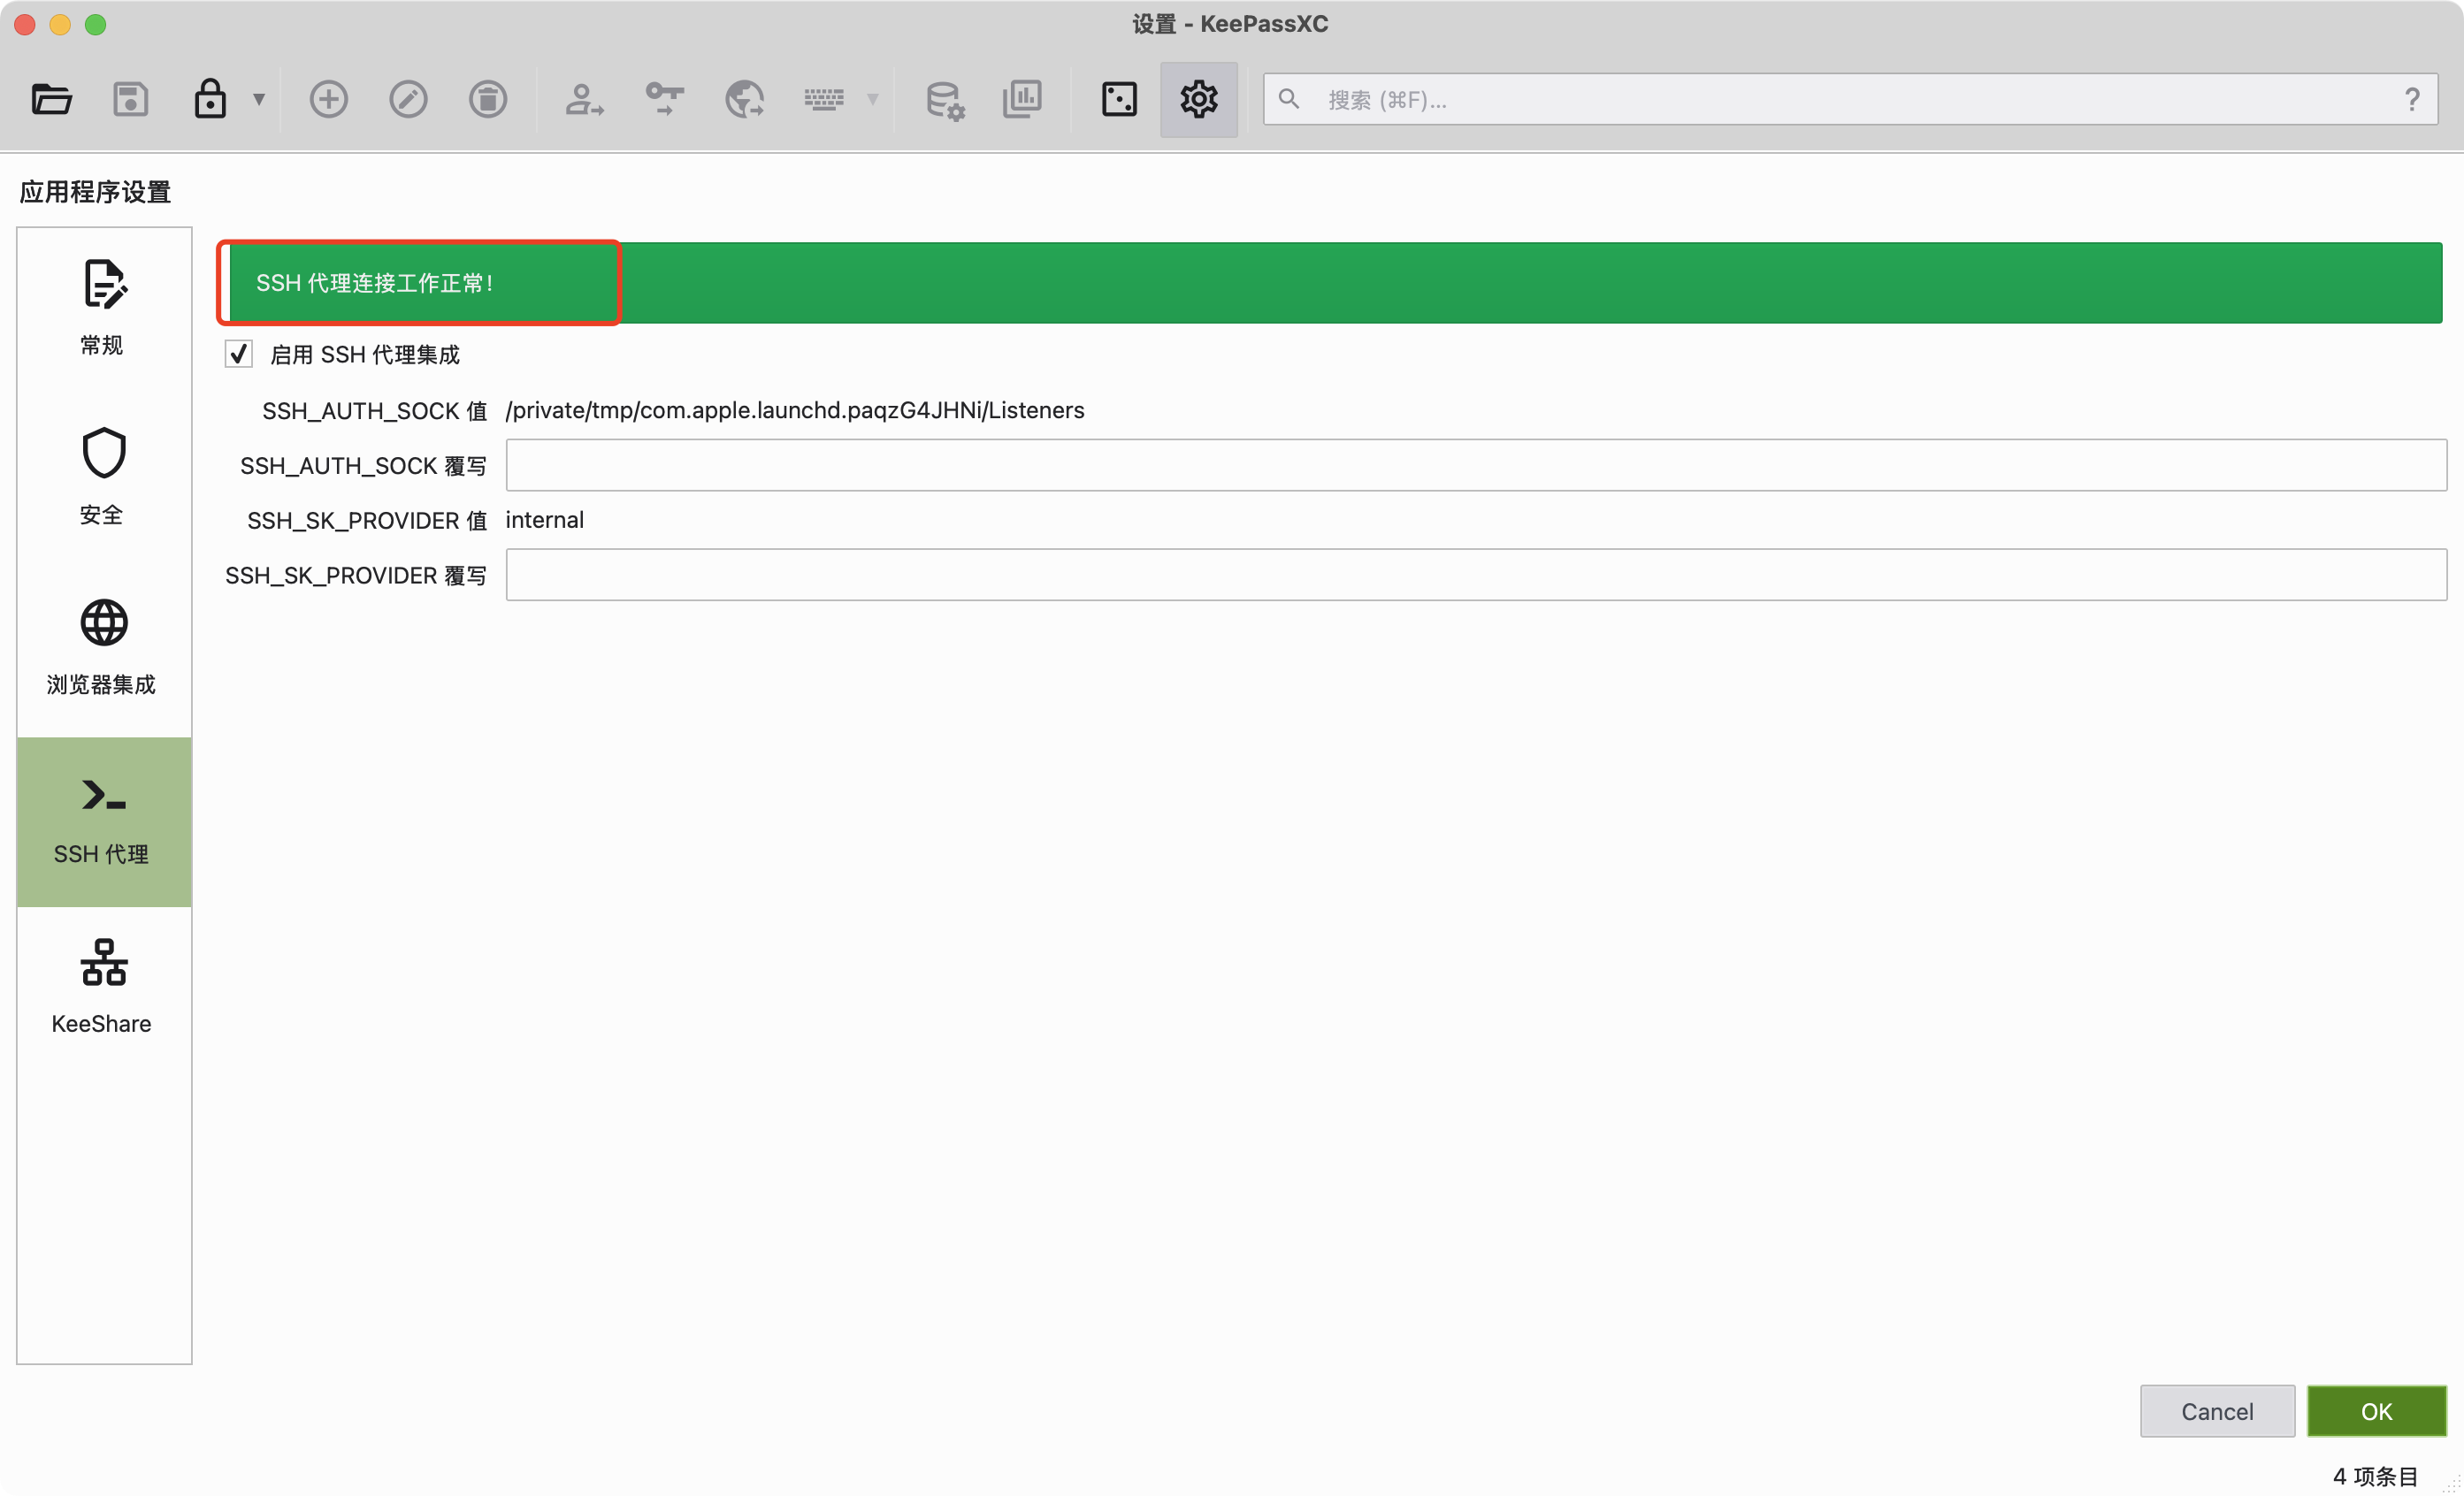Expand the auto-type dropdown arrow
This screenshot has height=1496, width=2464.
[873, 99]
